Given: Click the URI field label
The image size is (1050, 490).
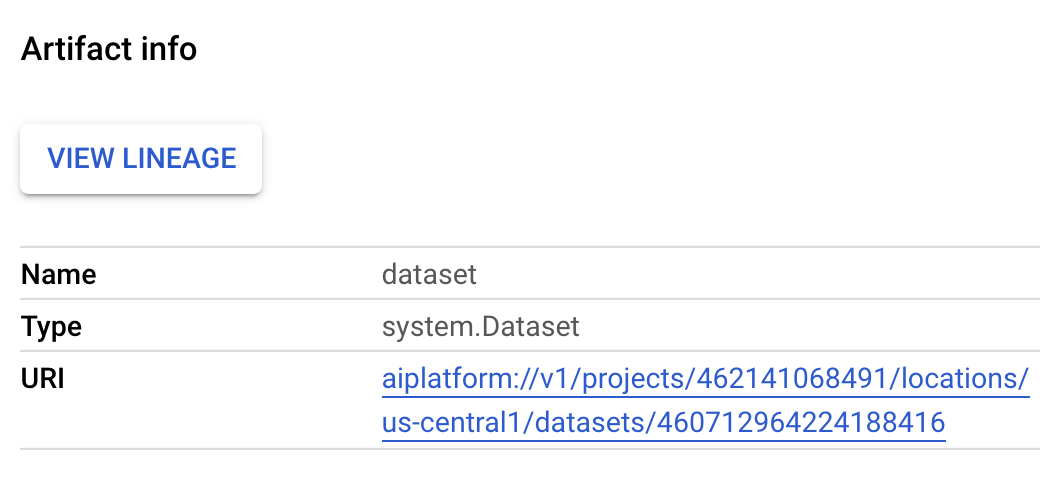Looking at the screenshot, I should click(42, 380).
